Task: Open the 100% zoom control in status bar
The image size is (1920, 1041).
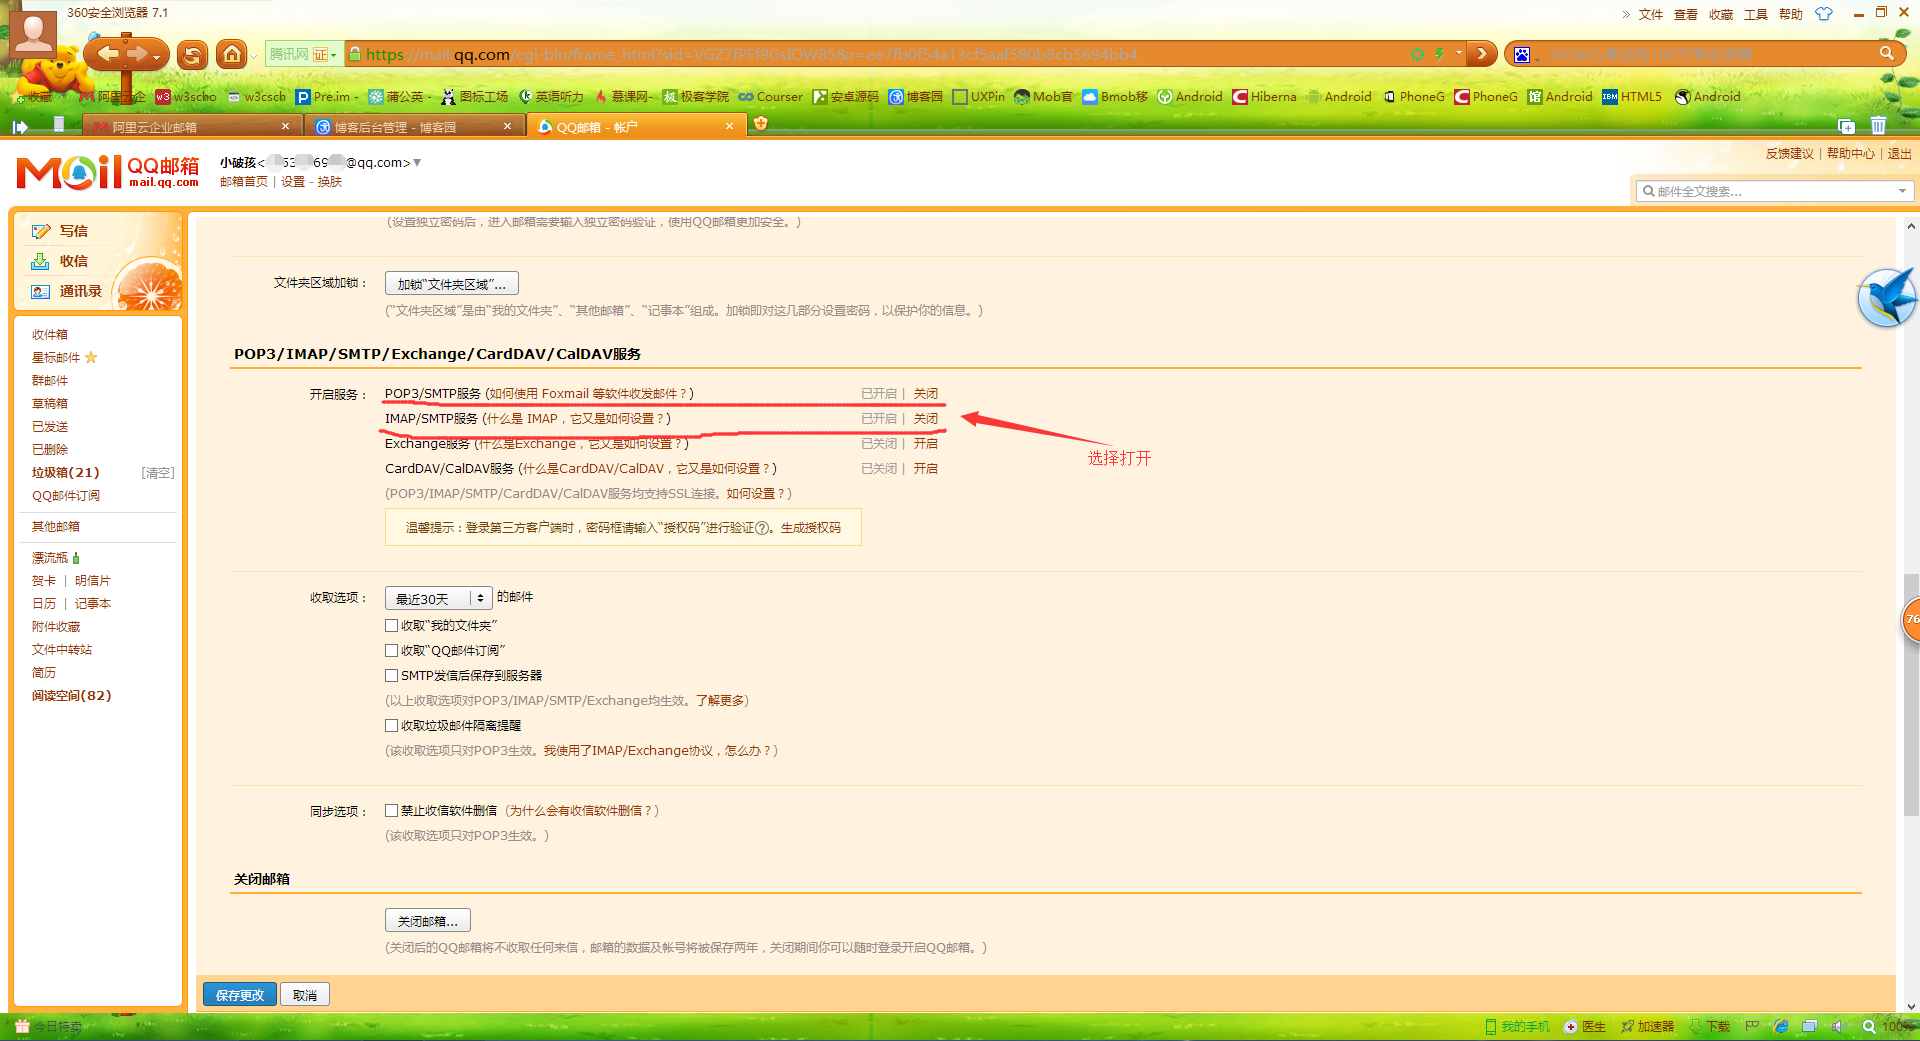Action: 1888,1026
